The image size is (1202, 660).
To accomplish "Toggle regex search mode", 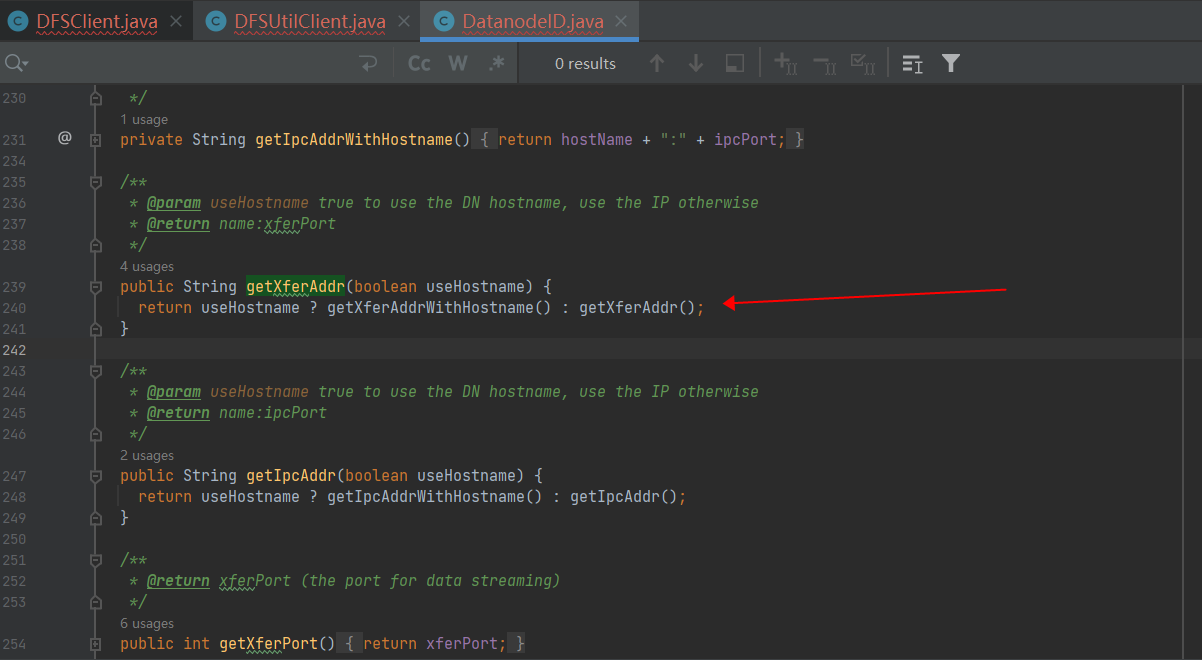I will click(x=495, y=62).
